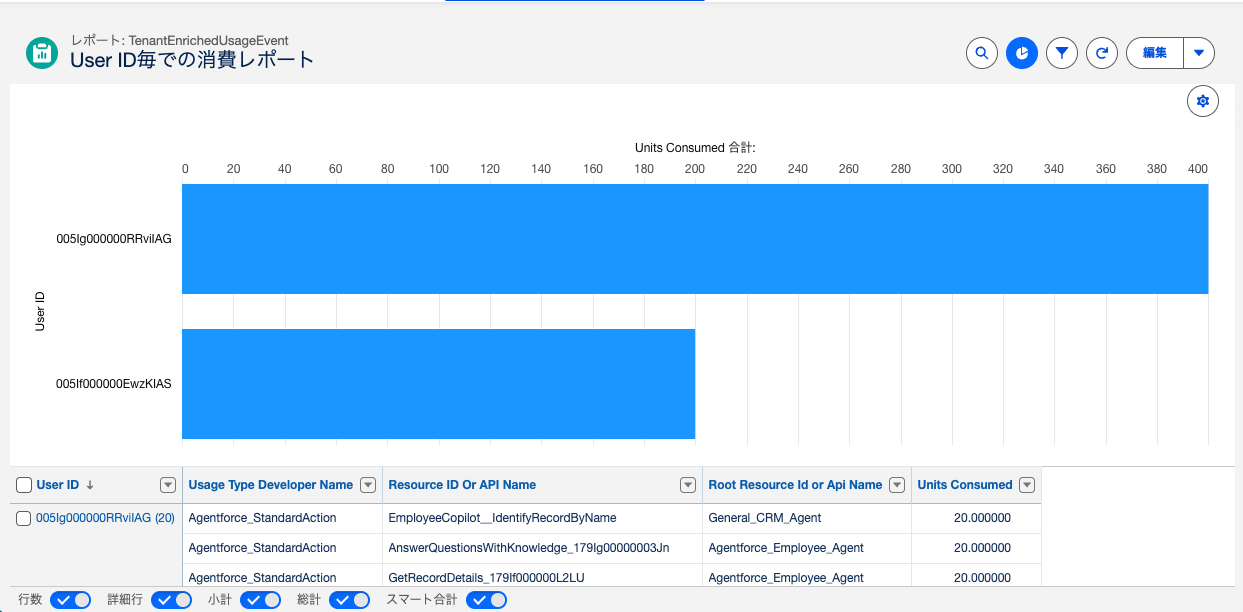Open Root Resource Id column dropdown

(897, 485)
